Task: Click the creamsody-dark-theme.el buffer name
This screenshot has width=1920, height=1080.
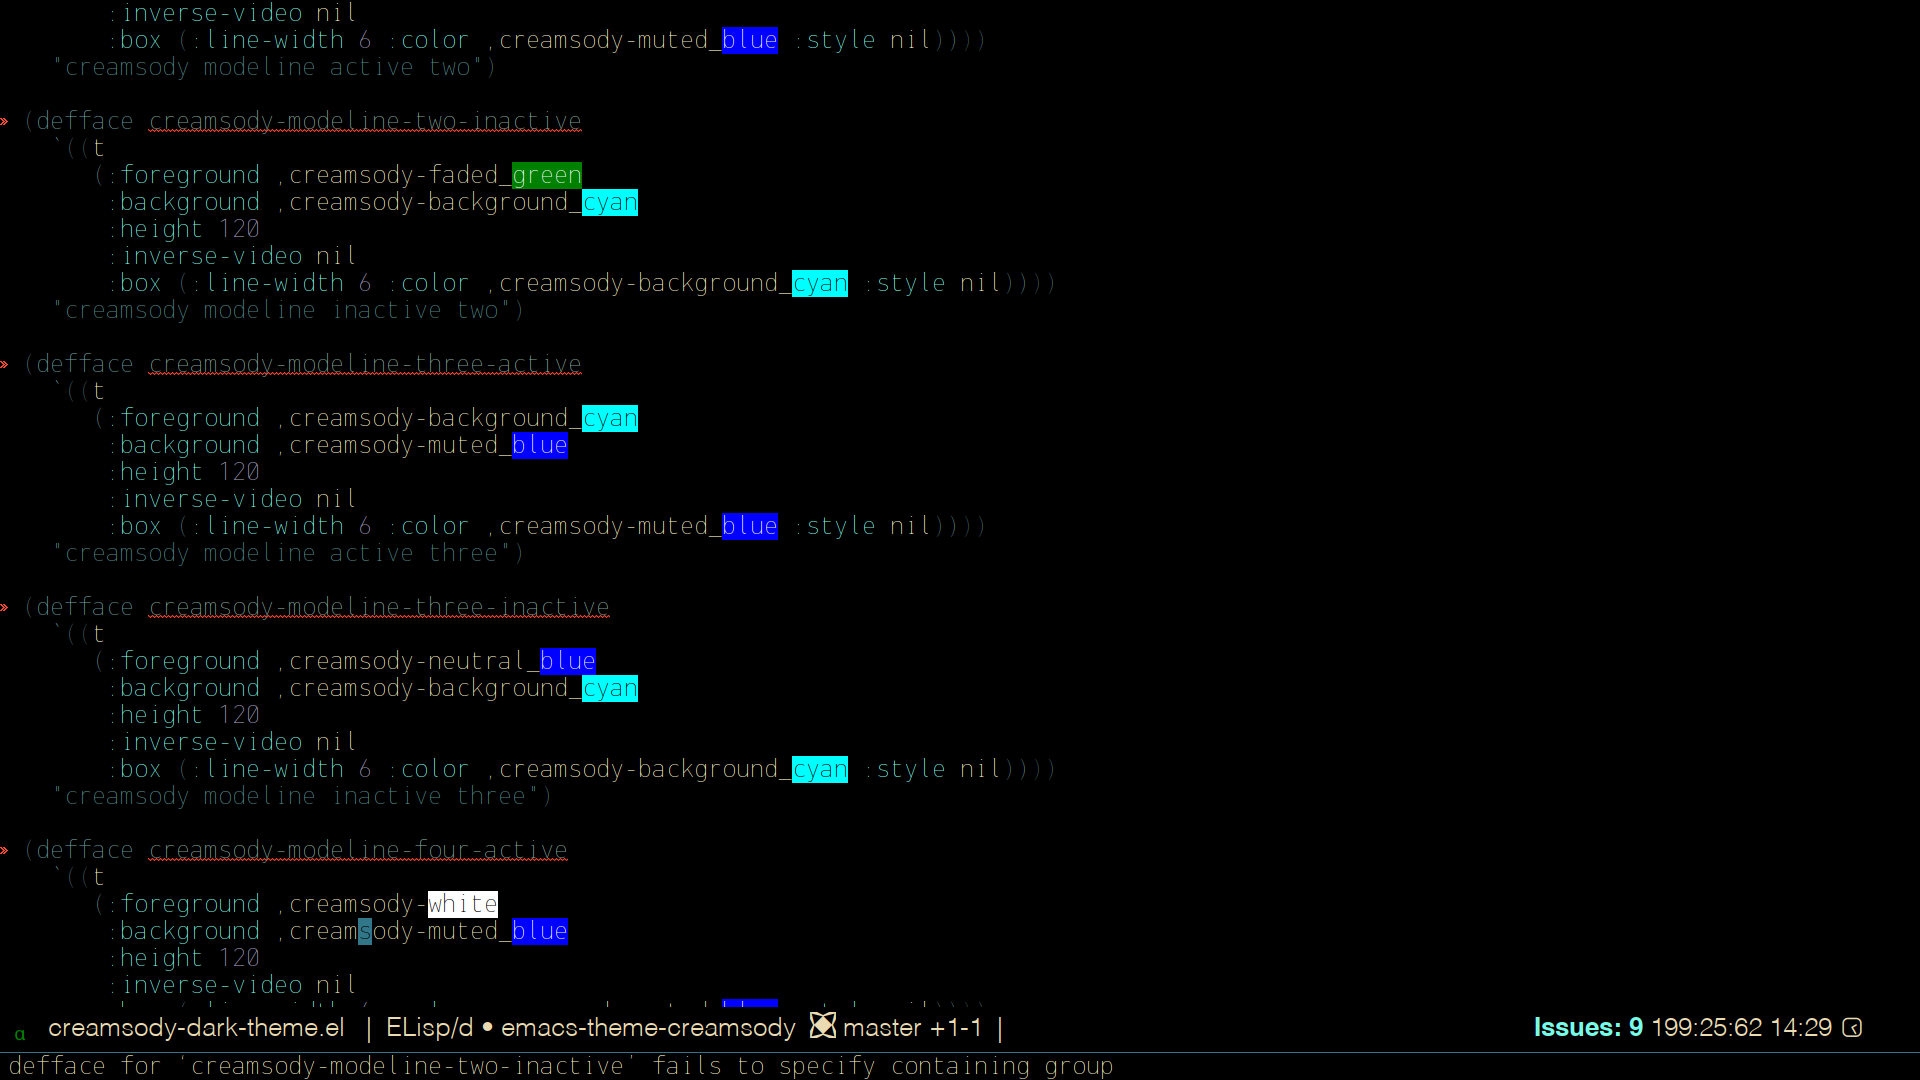Action: [196, 1028]
